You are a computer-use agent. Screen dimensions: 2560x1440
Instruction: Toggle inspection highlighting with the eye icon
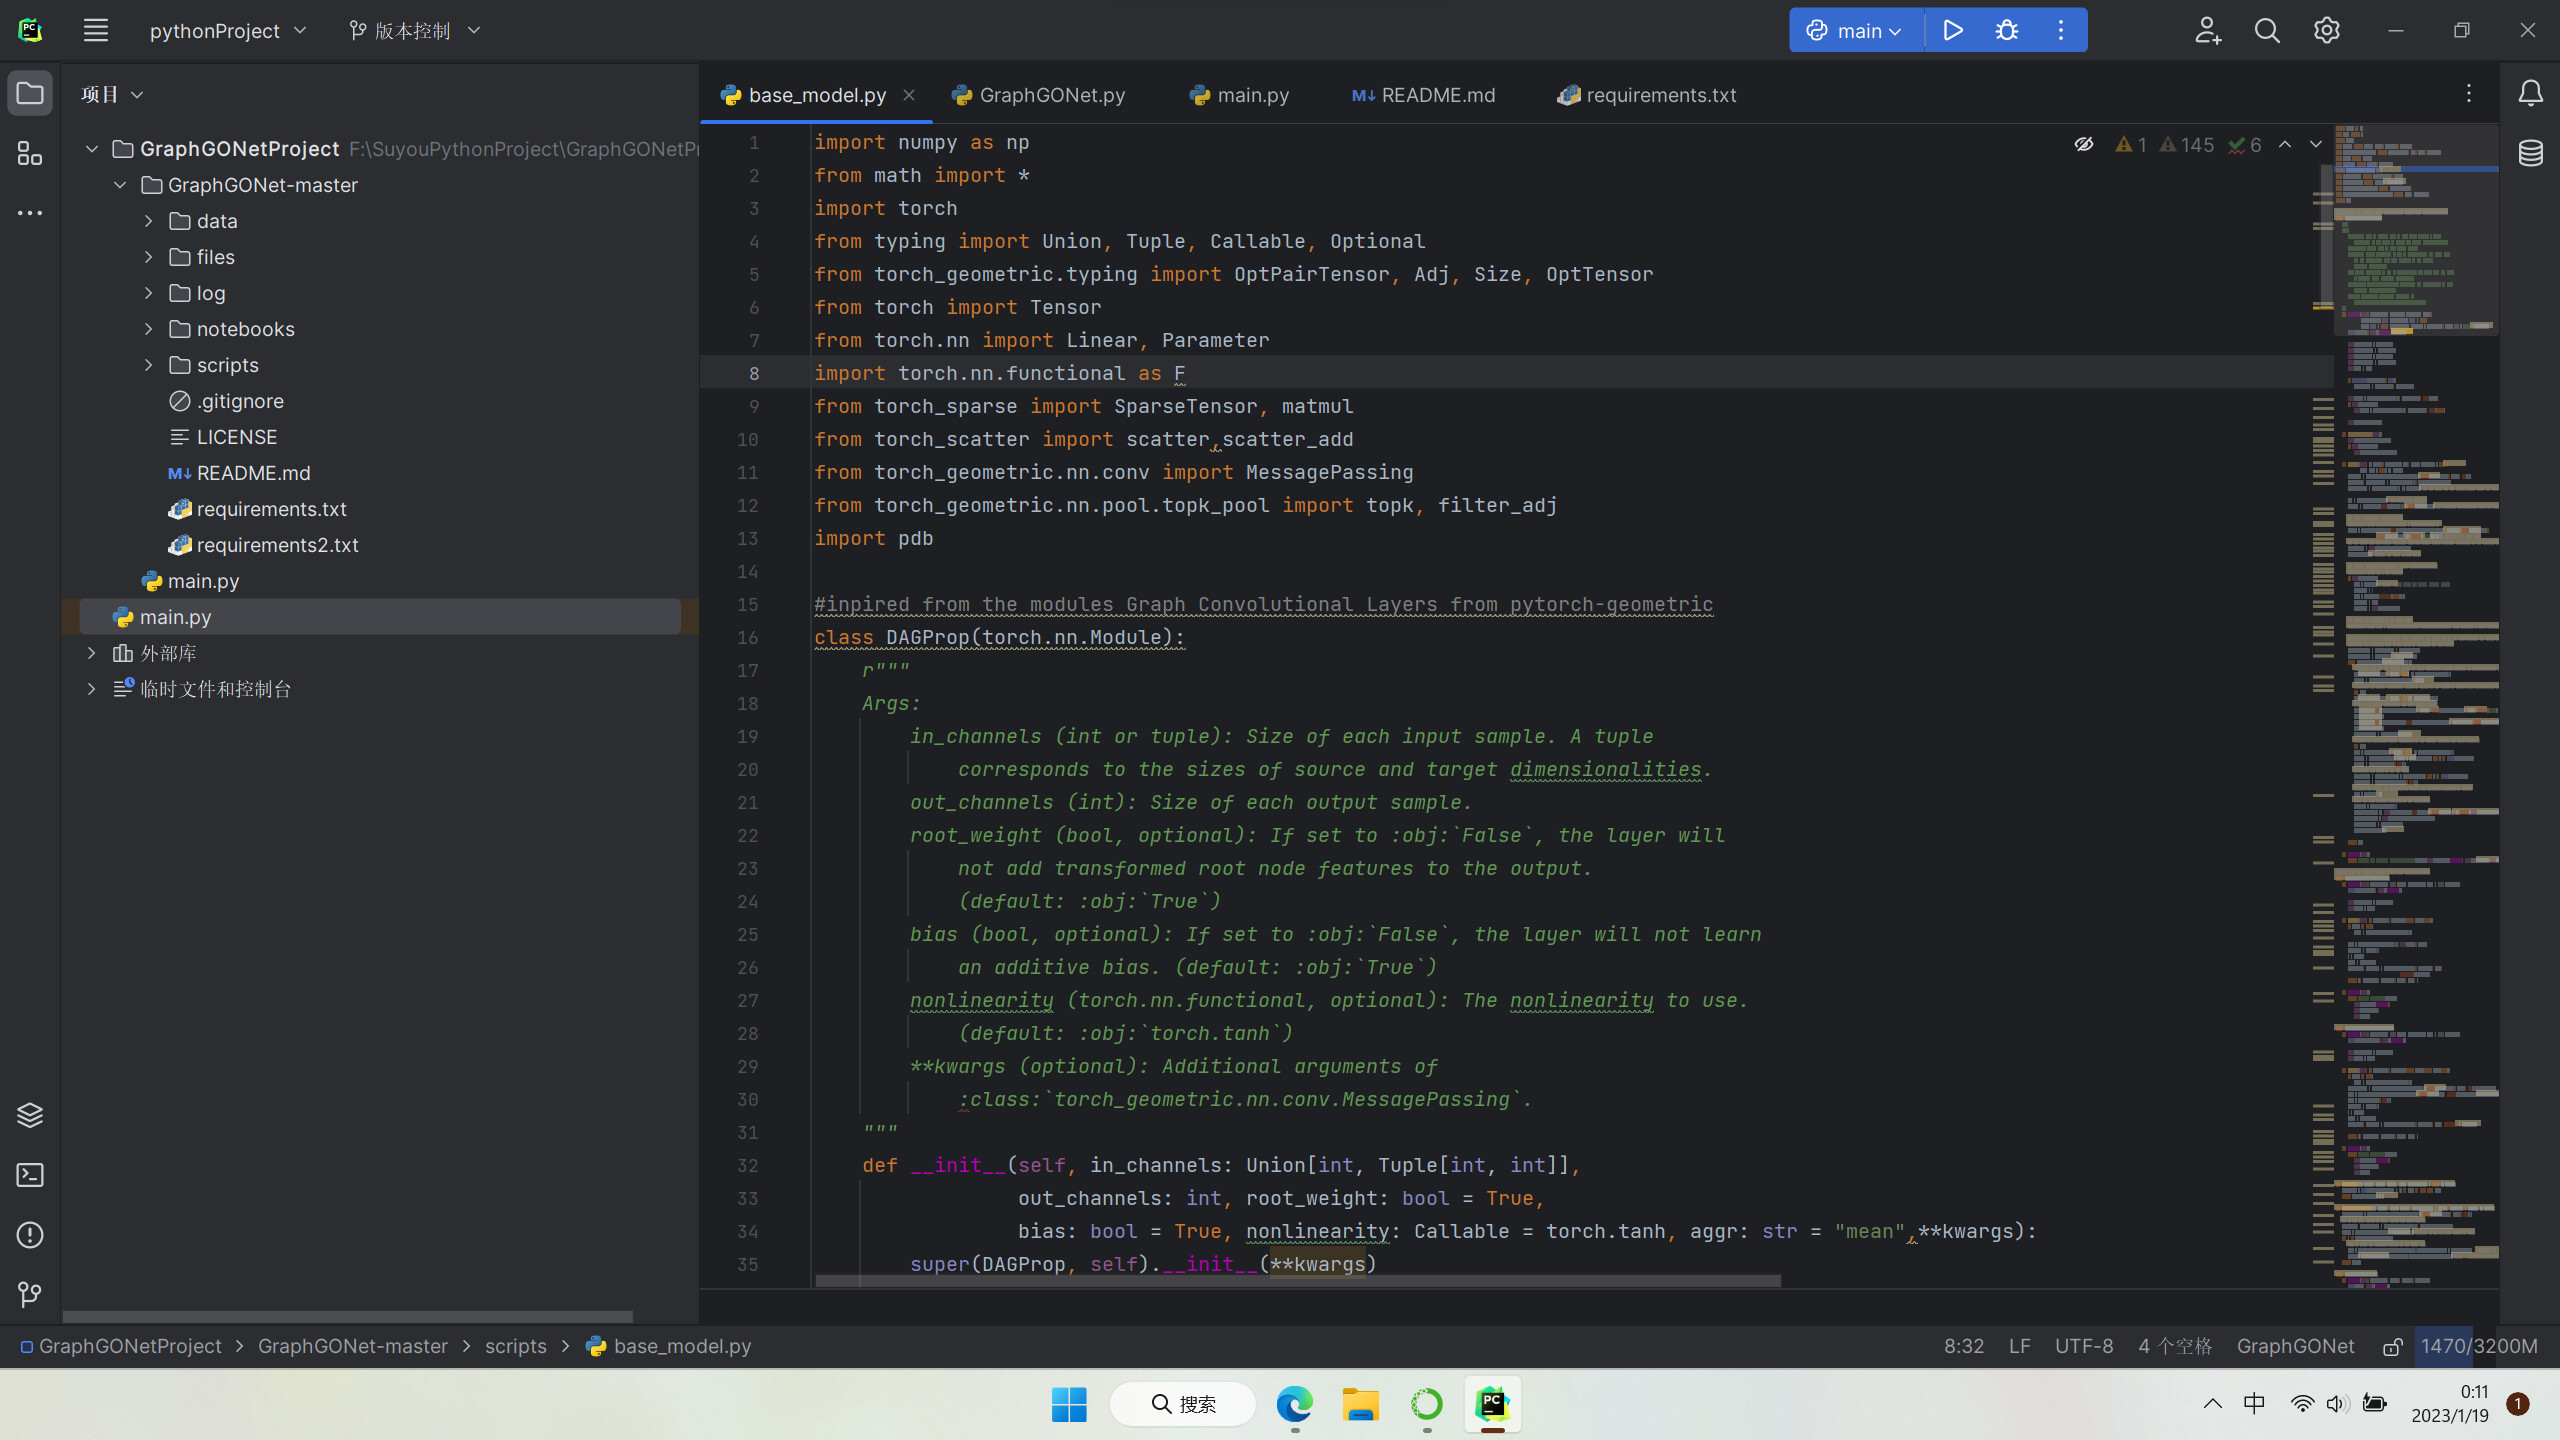click(2083, 144)
